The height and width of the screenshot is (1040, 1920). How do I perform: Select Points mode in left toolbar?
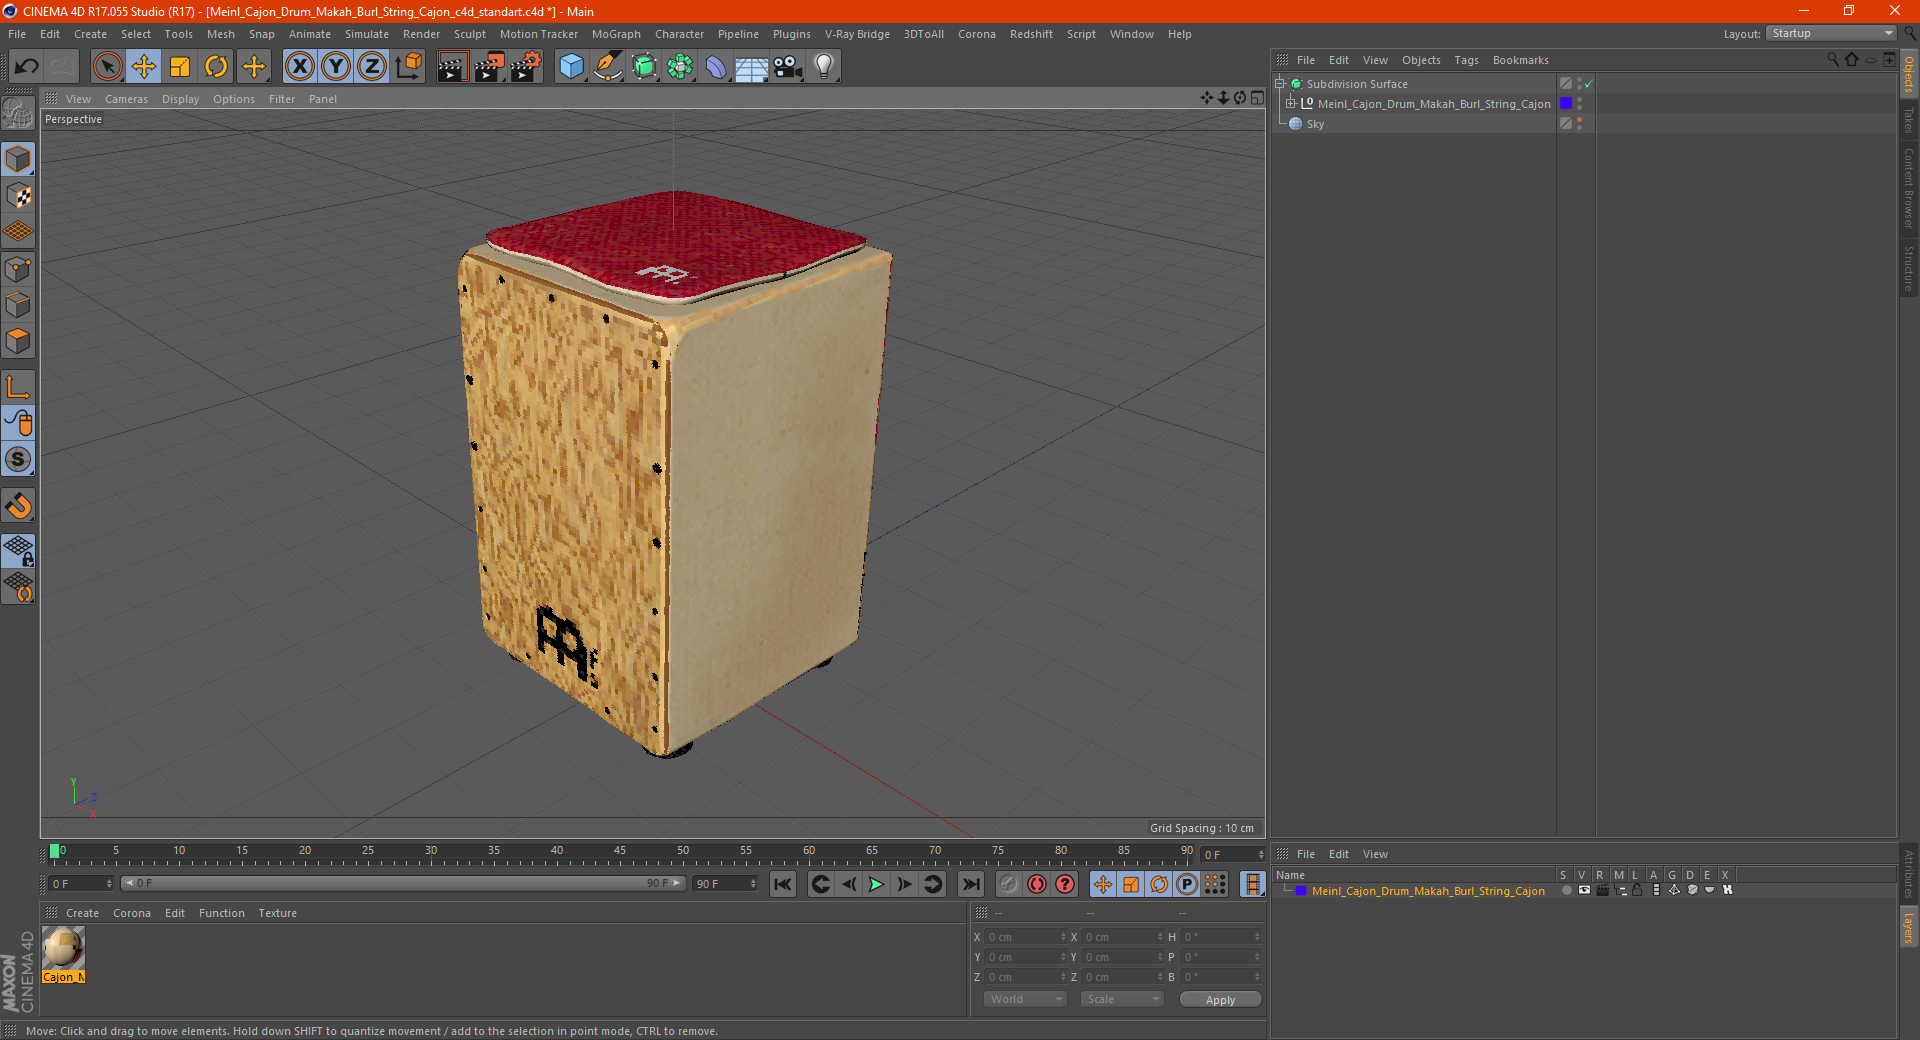18,269
